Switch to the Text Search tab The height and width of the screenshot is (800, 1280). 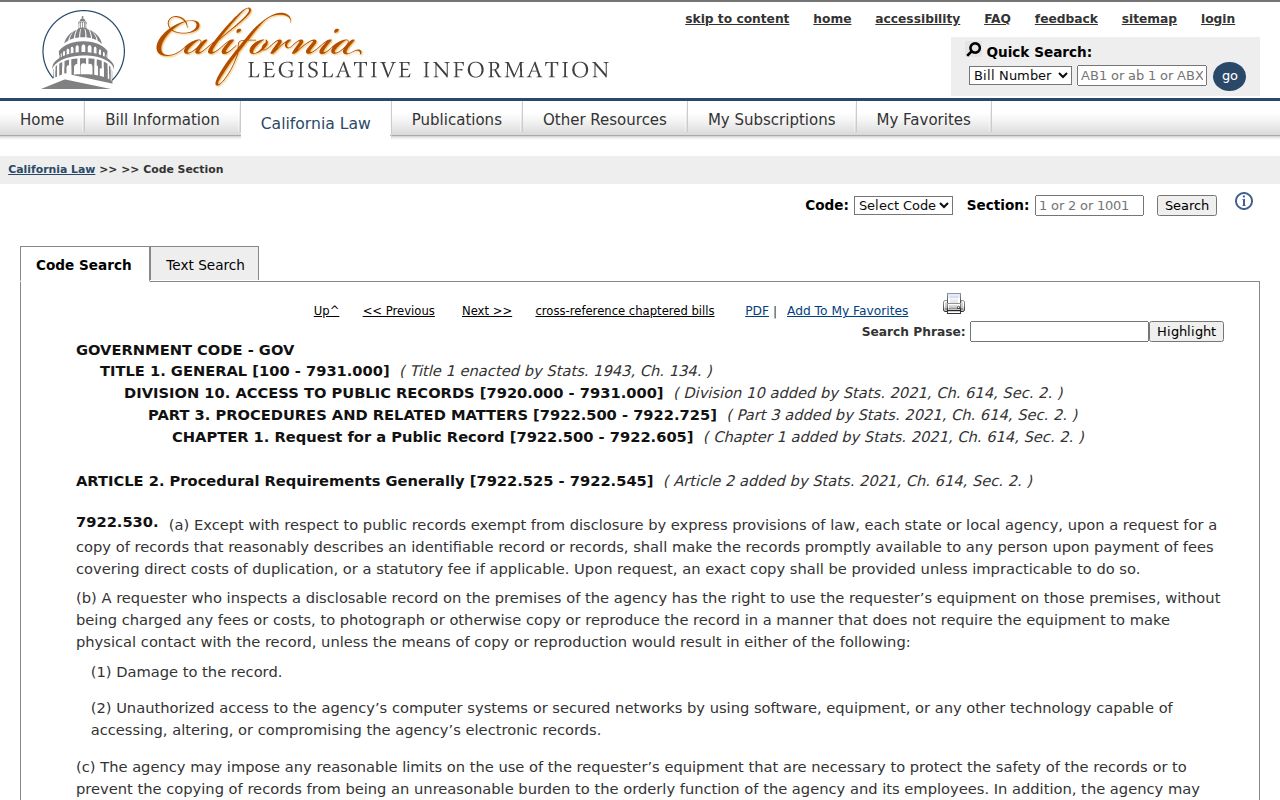tap(205, 265)
